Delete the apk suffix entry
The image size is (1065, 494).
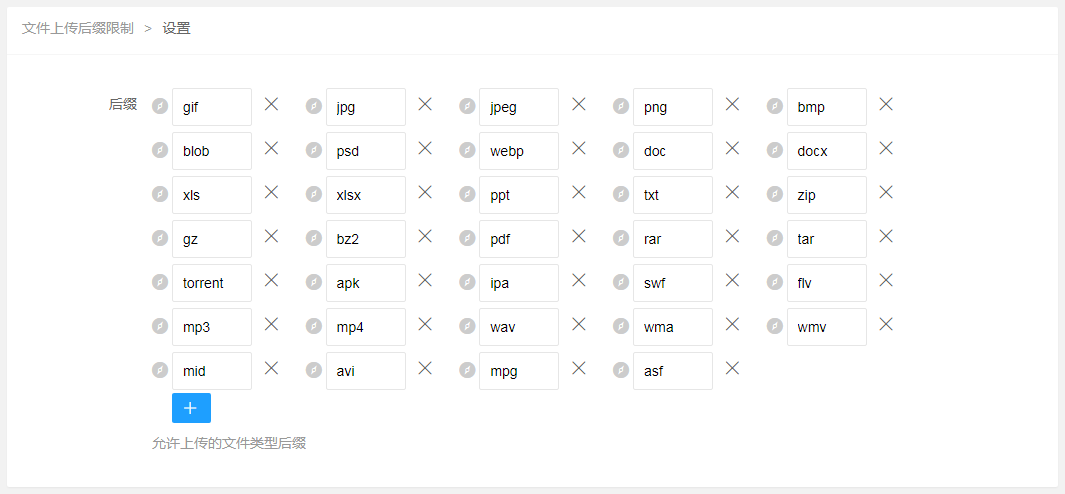coord(425,280)
